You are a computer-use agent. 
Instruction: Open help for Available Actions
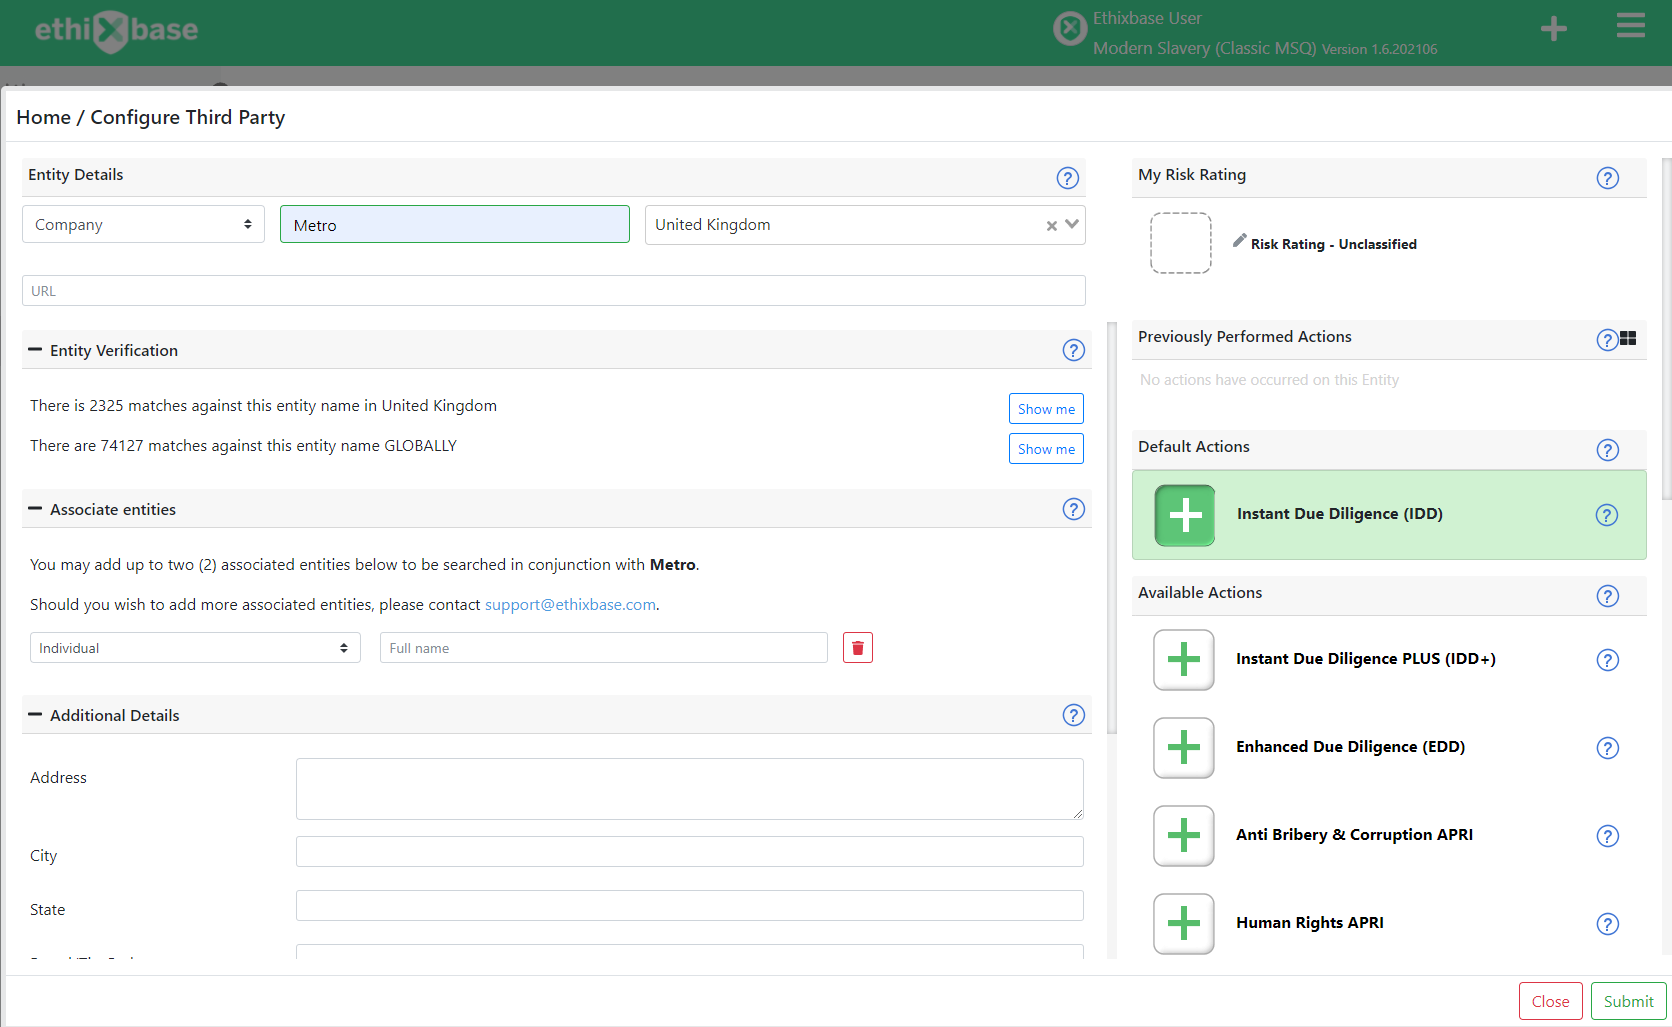[1607, 596]
